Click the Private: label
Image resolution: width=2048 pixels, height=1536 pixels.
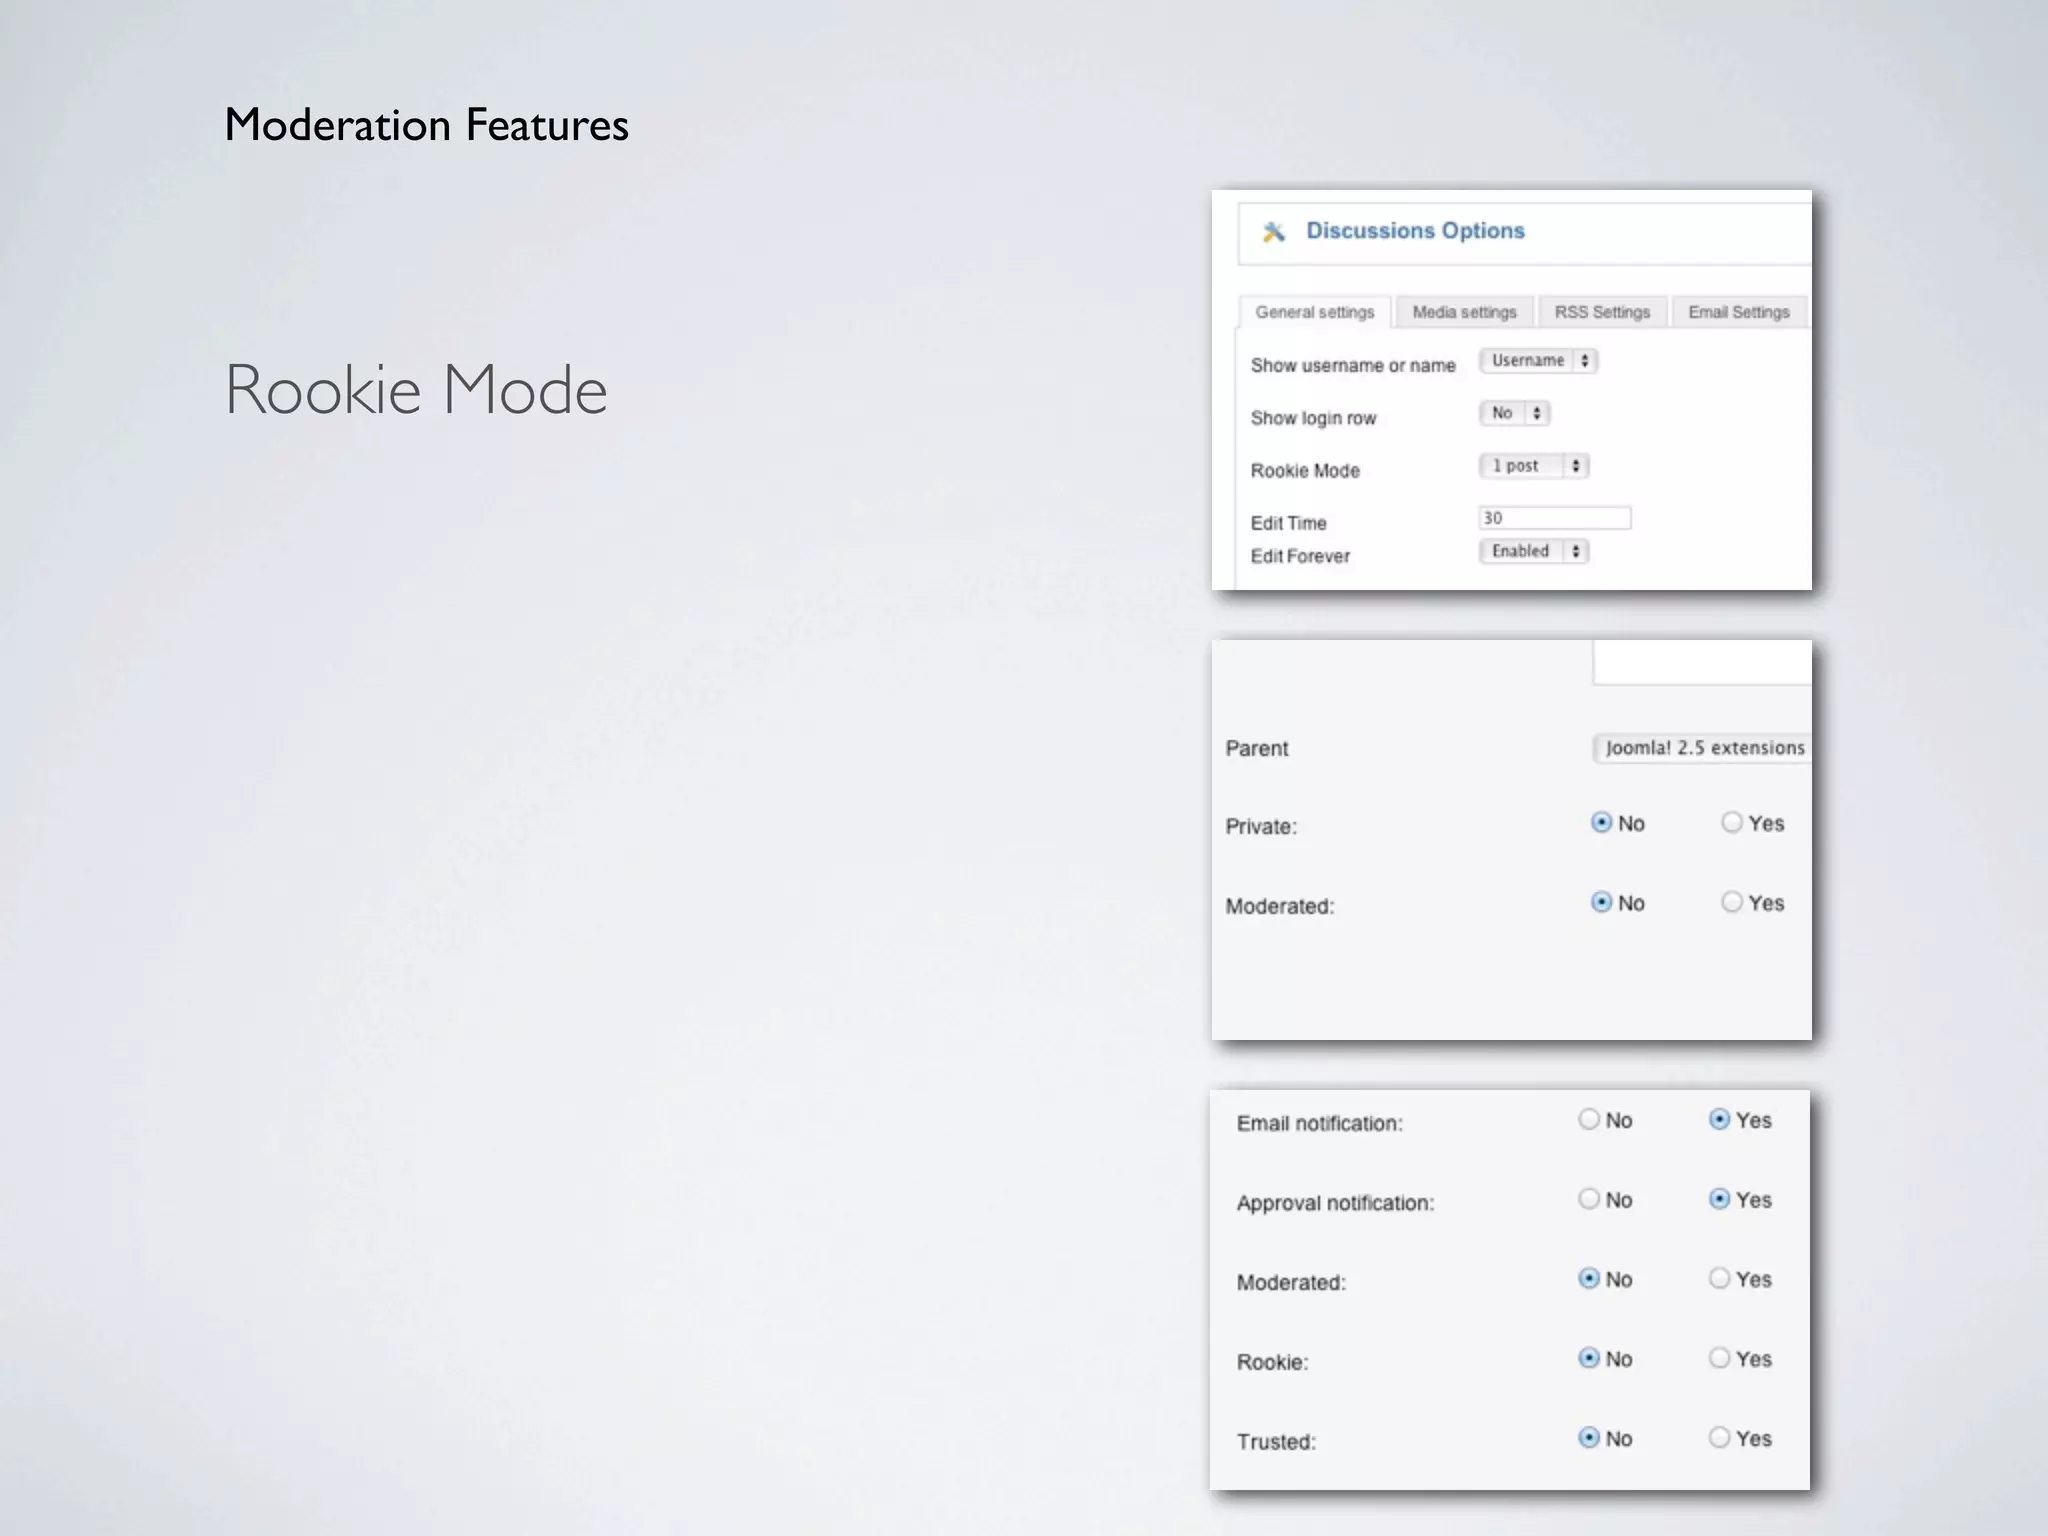tap(1261, 826)
